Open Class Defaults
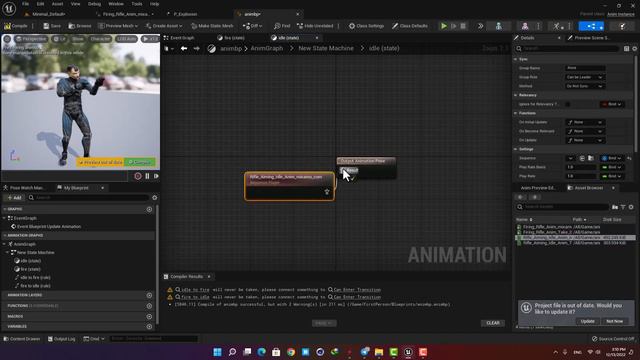The width and height of the screenshot is (640, 360). 410,26
